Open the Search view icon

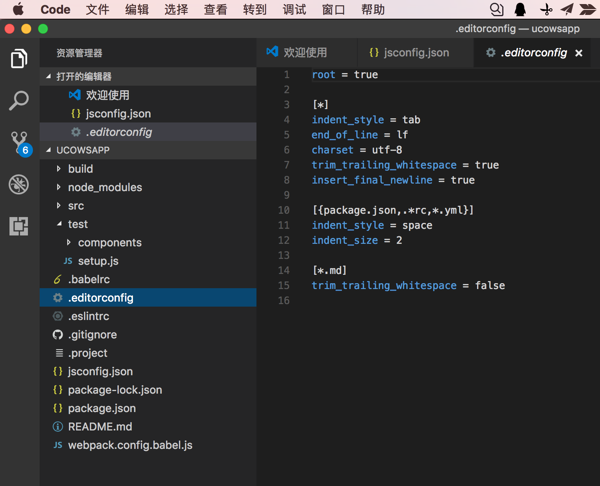[19, 101]
